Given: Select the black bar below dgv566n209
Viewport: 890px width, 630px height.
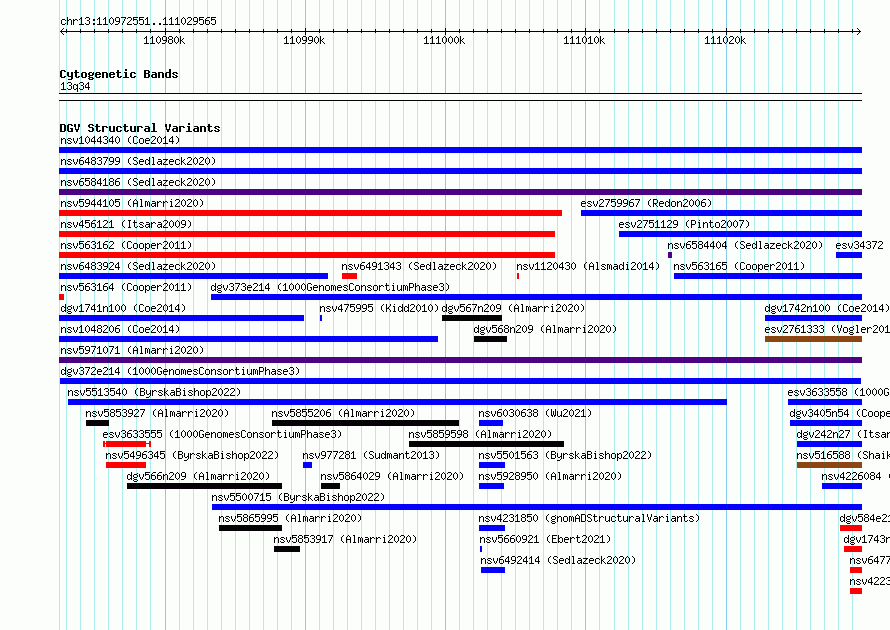Looking at the screenshot, I should pos(204,486).
